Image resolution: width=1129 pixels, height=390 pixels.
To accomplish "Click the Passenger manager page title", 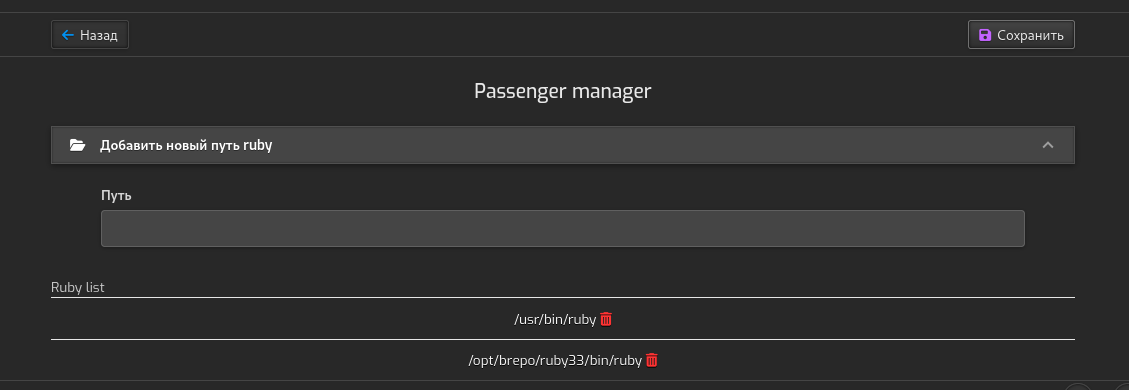I will pyautogui.click(x=562, y=91).
